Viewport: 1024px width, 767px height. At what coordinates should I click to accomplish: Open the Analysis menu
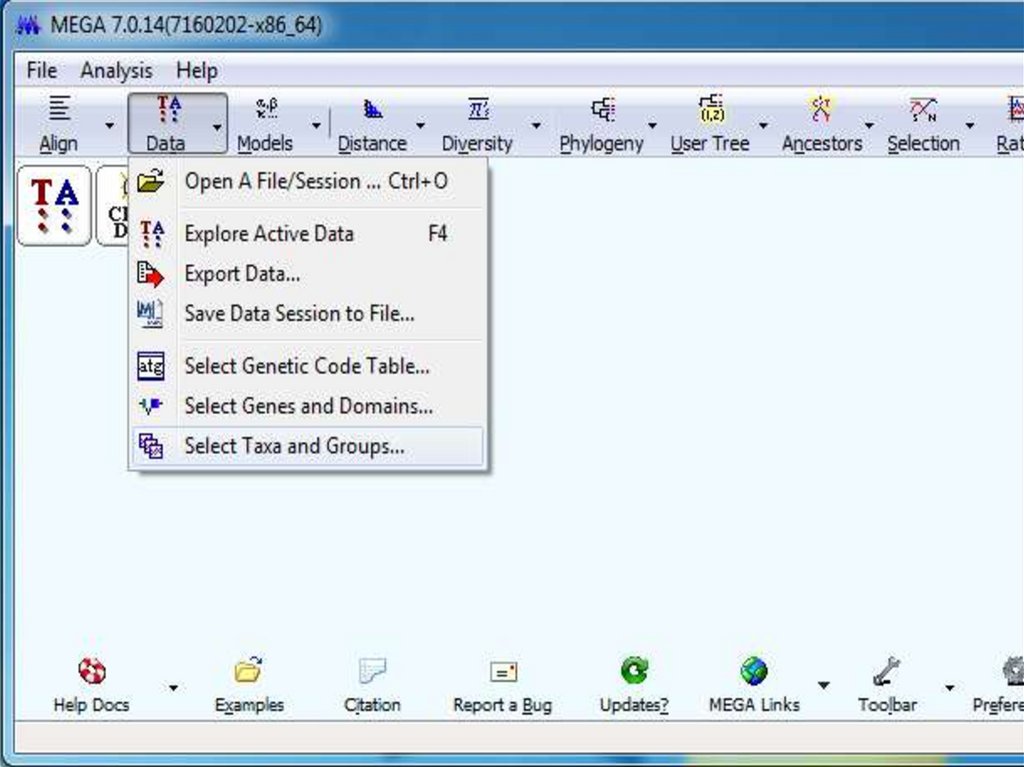click(x=116, y=71)
